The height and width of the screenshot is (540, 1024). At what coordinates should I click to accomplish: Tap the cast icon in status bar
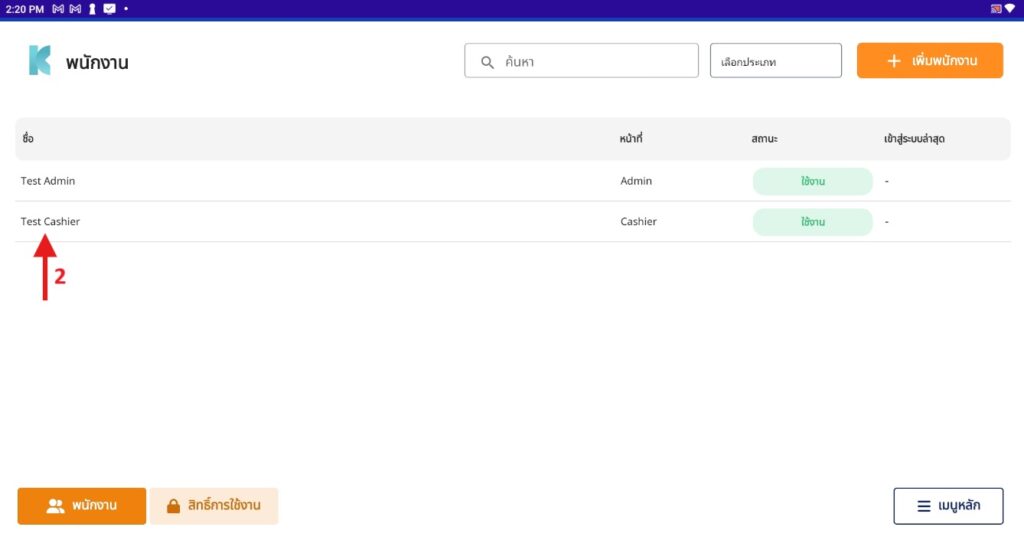(x=995, y=8)
